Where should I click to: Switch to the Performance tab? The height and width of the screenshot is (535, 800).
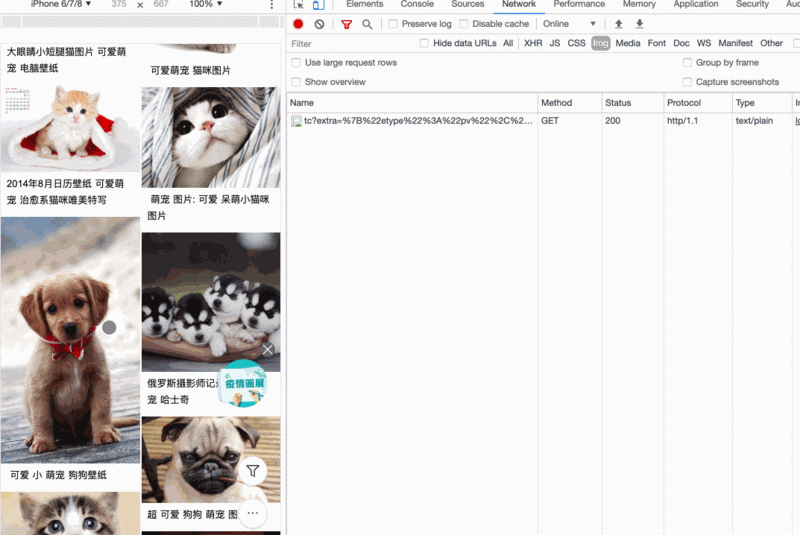(579, 4)
